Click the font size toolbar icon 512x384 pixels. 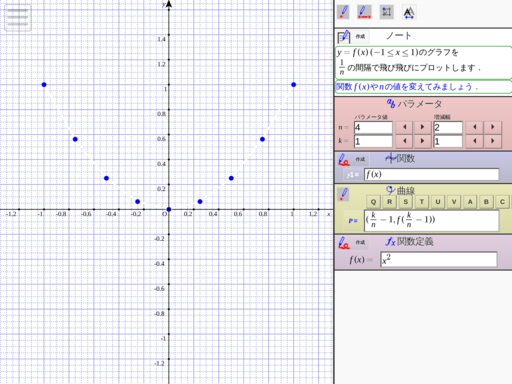pos(409,12)
